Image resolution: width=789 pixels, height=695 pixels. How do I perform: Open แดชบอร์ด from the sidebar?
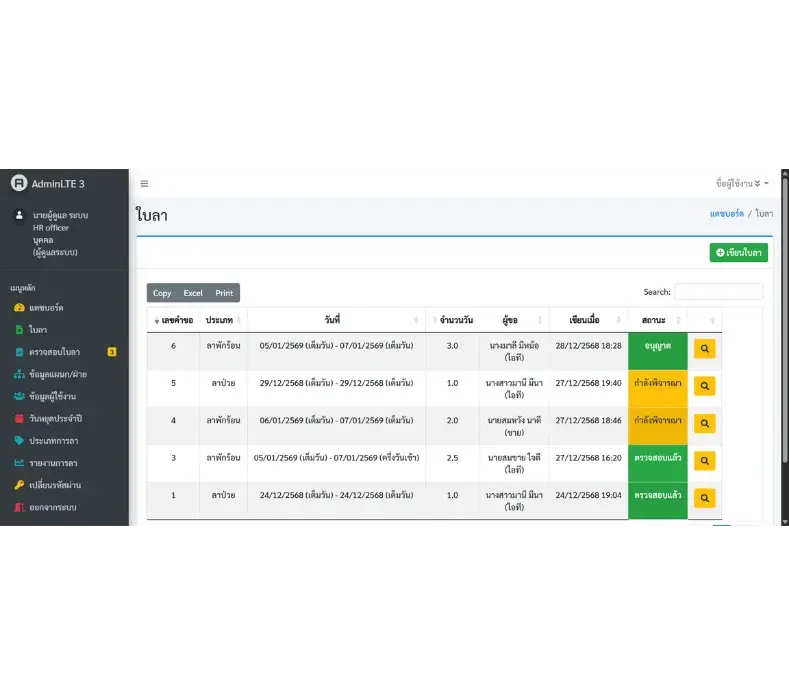click(x=46, y=307)
